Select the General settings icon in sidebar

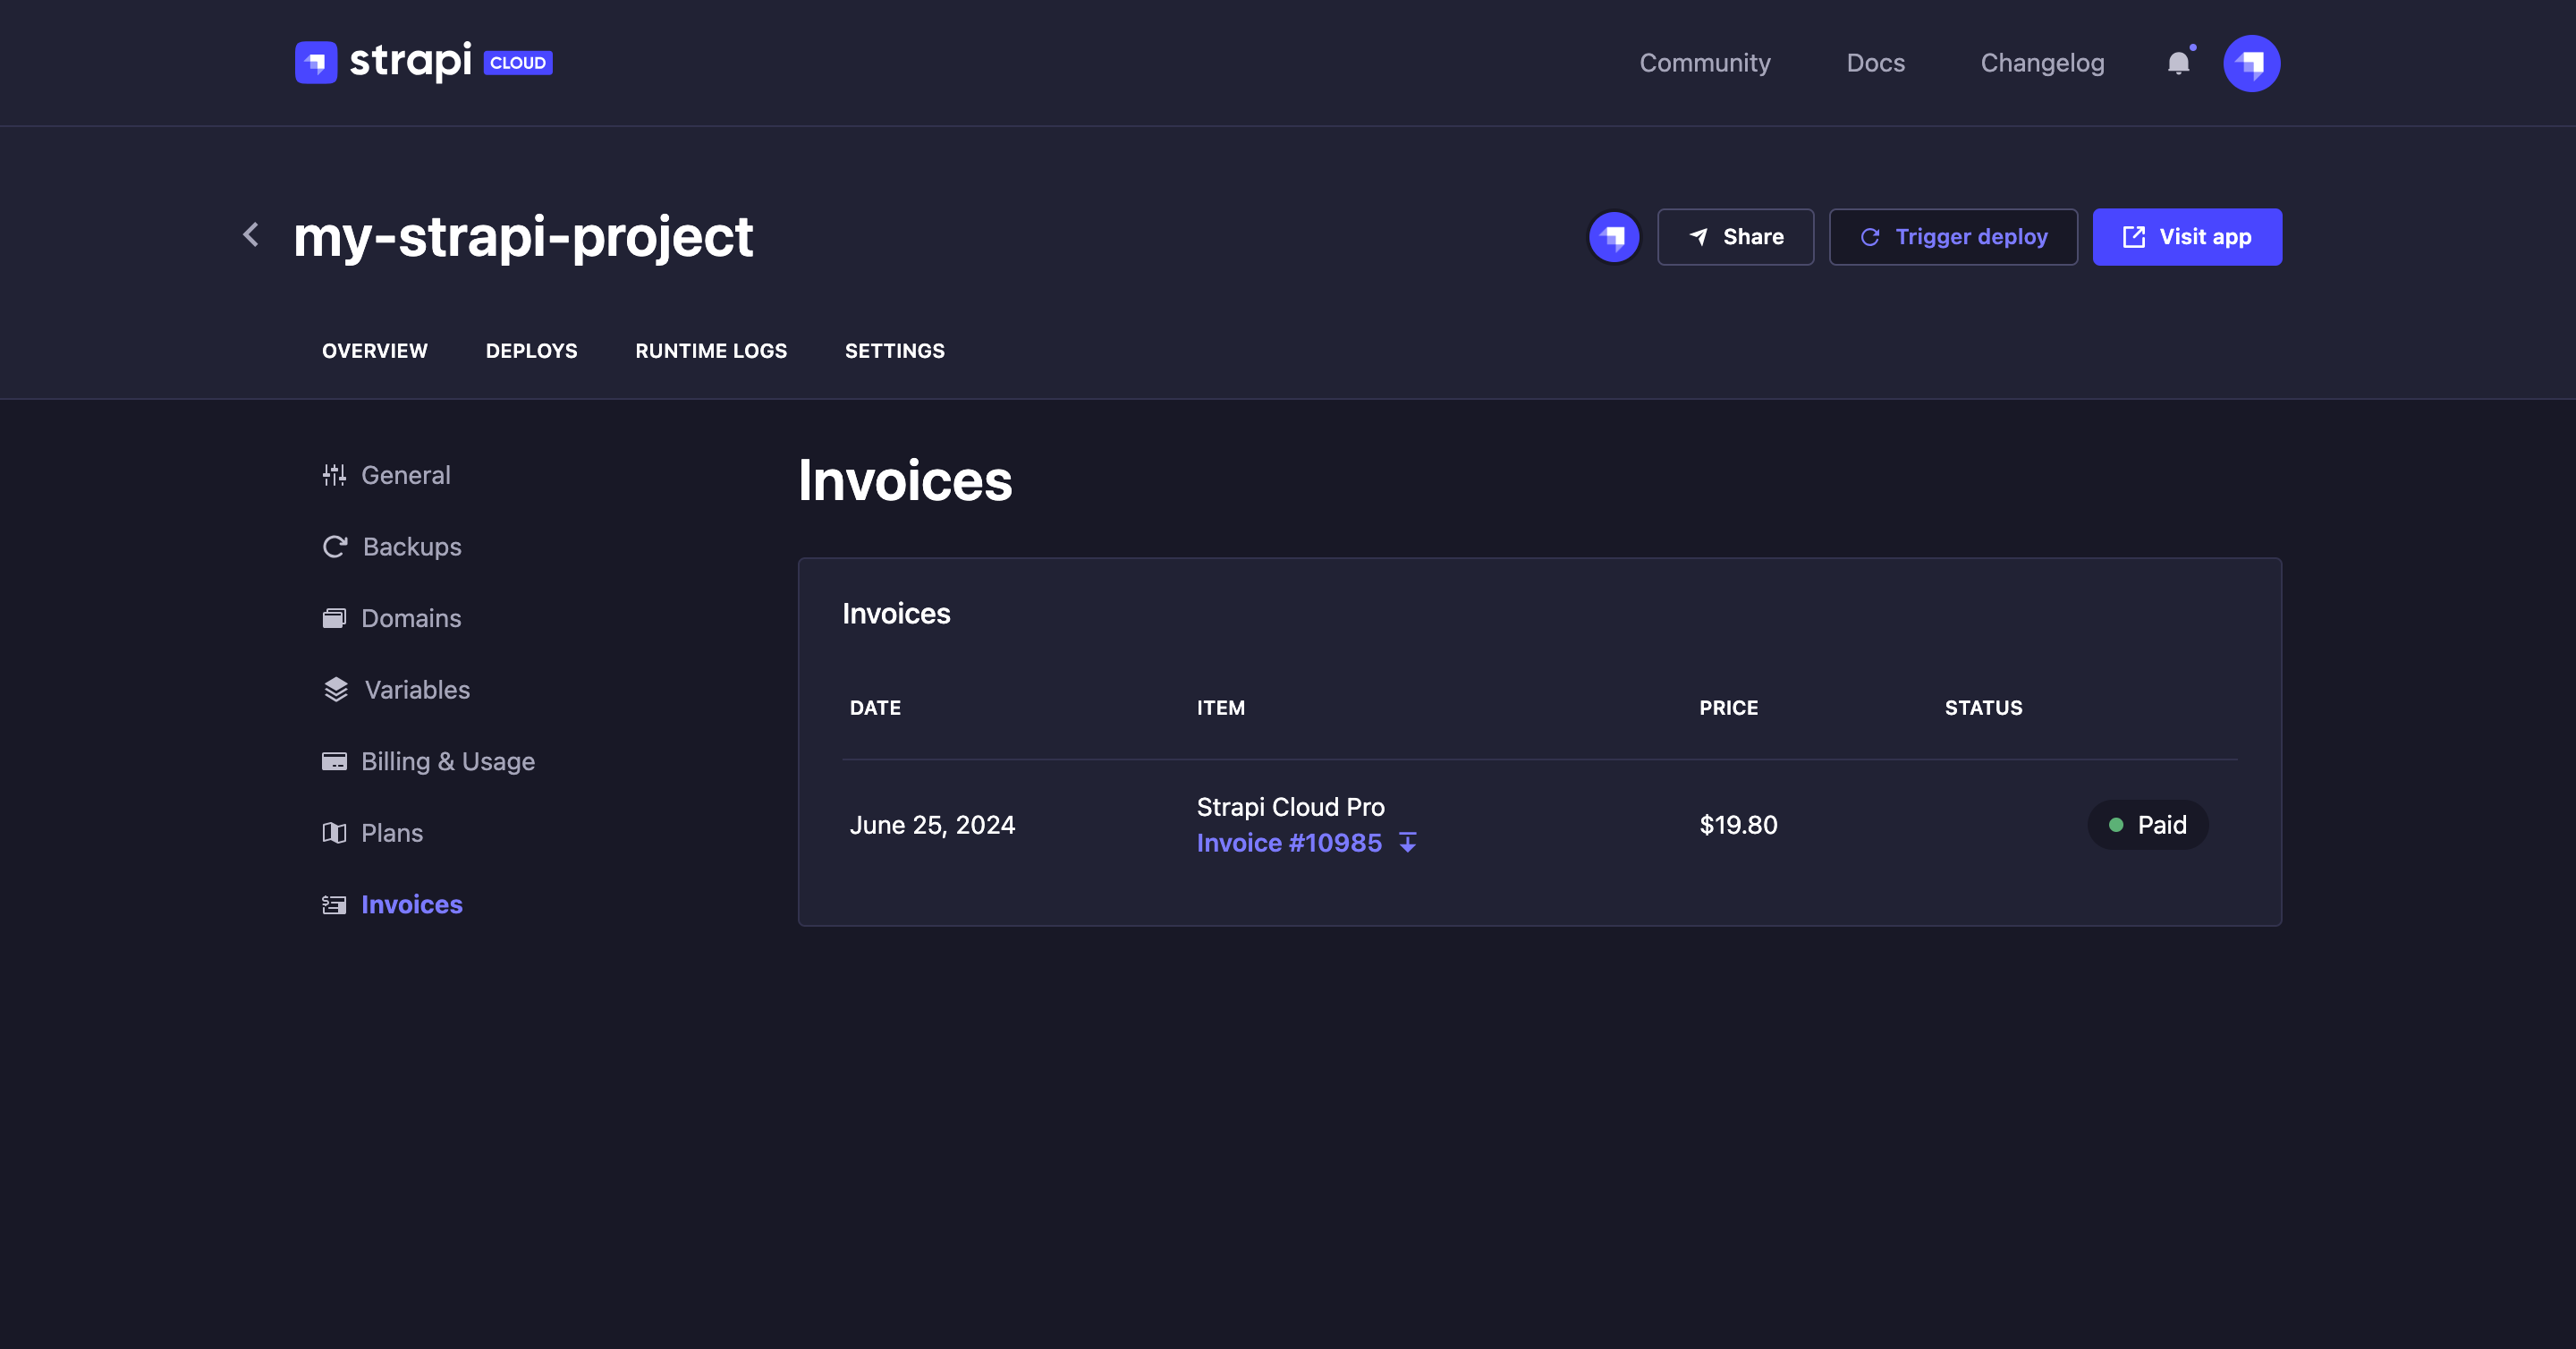click(x=335, y=475)
